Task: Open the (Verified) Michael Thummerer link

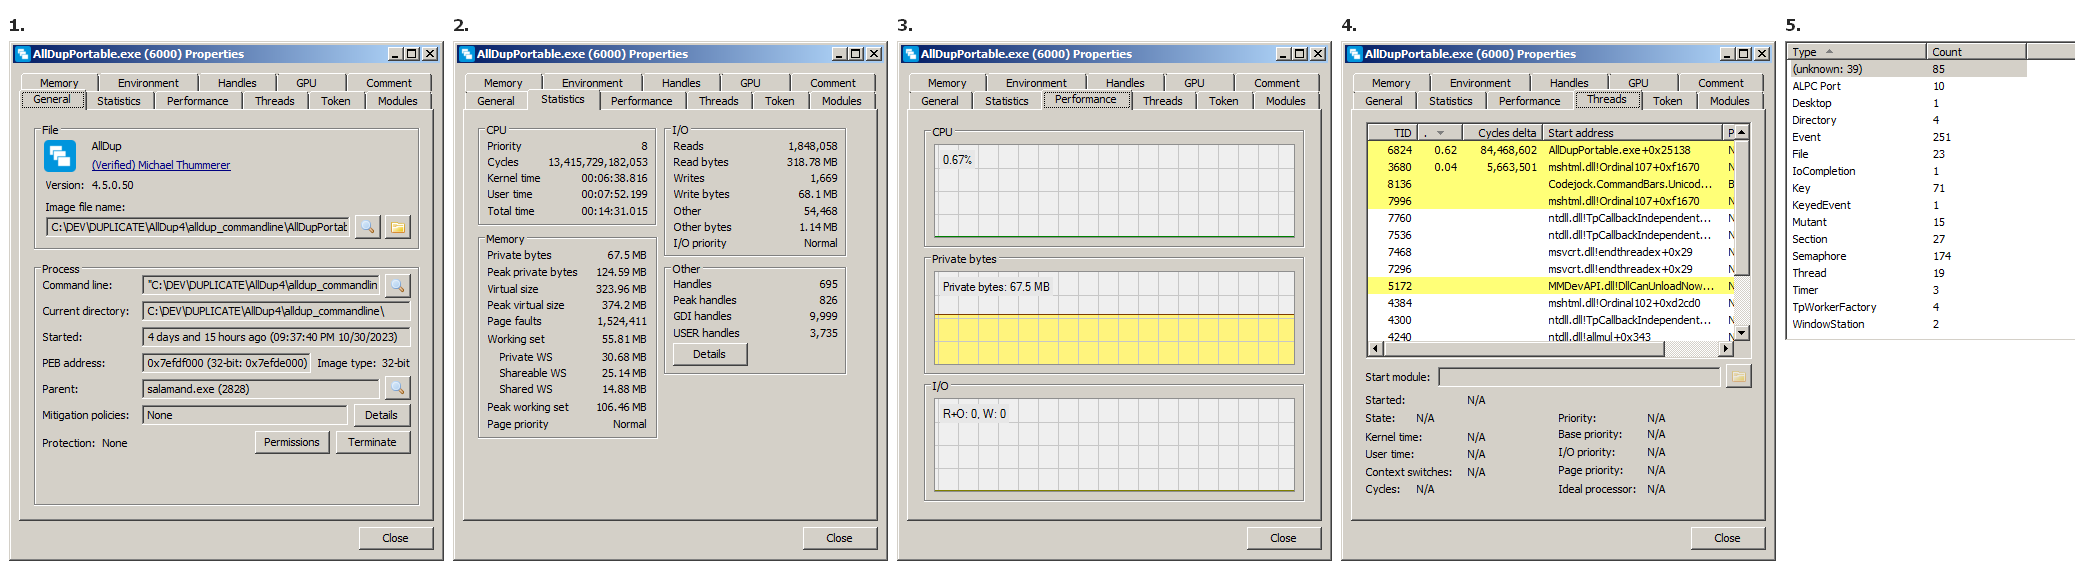Action: coord(161,166)
